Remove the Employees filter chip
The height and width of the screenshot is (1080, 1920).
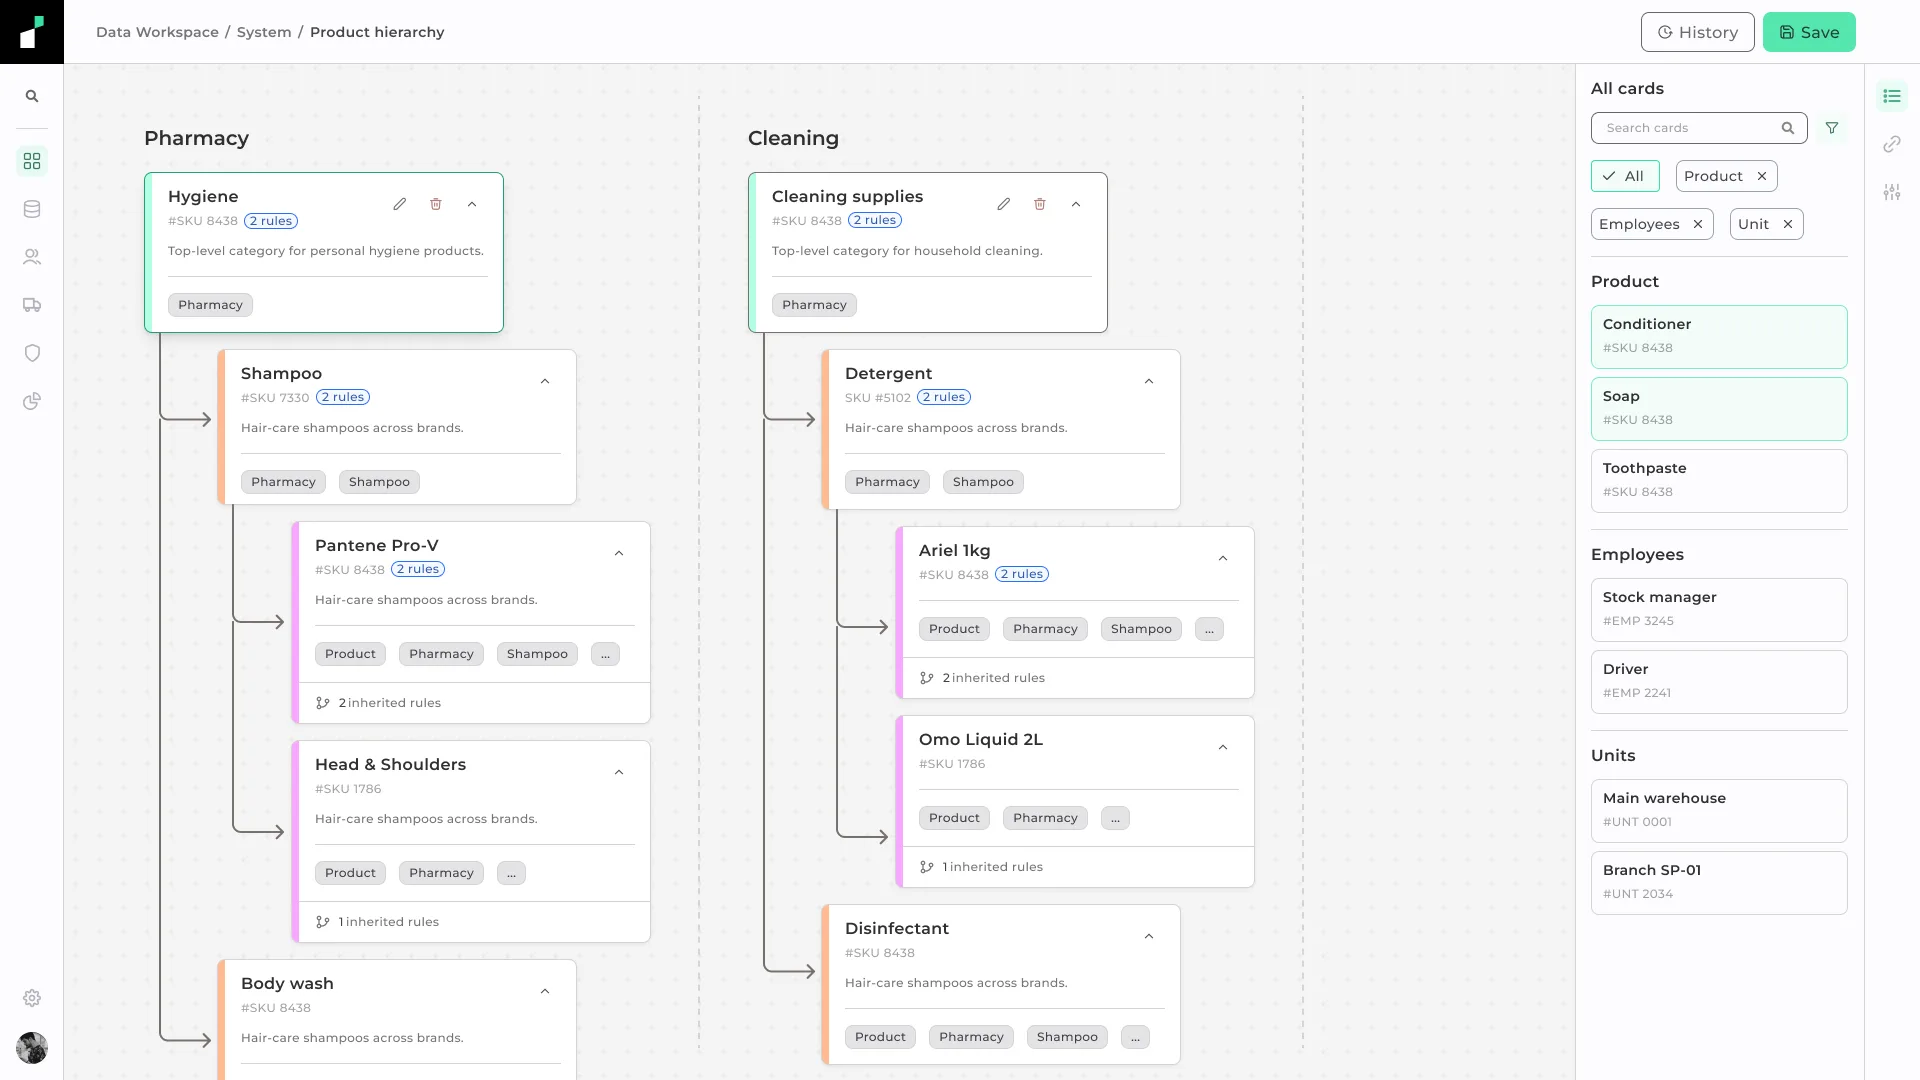point(1698,224)
